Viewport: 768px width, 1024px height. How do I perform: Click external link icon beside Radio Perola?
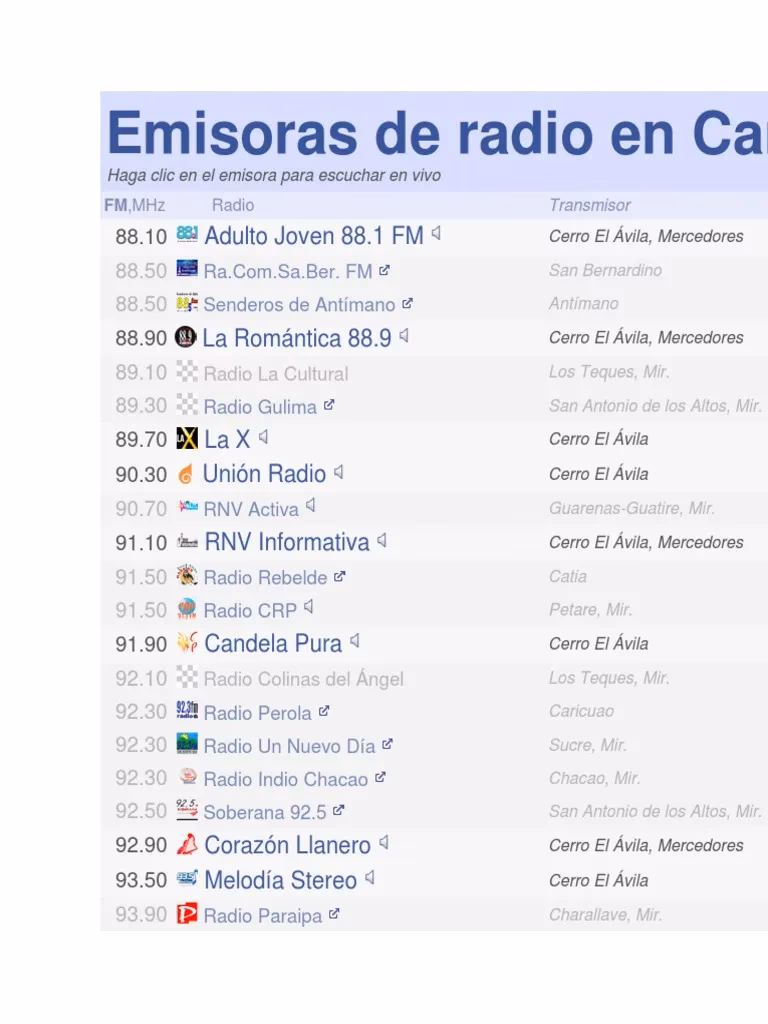[324, 711]
